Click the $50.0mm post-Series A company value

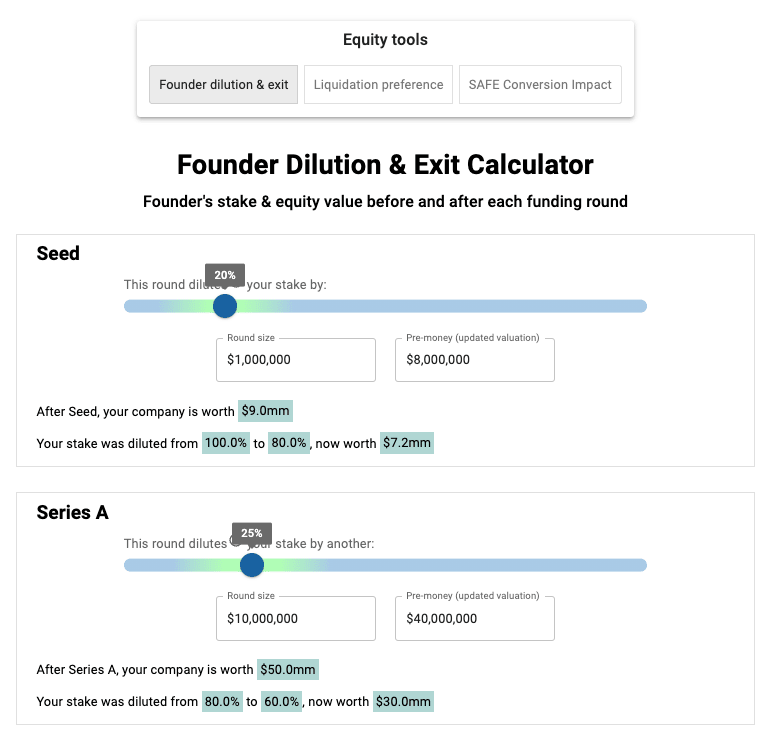(x=288, y=670)
